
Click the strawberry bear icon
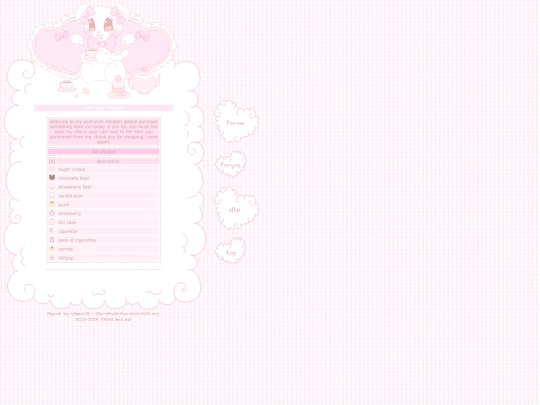[x=52, y=186]
